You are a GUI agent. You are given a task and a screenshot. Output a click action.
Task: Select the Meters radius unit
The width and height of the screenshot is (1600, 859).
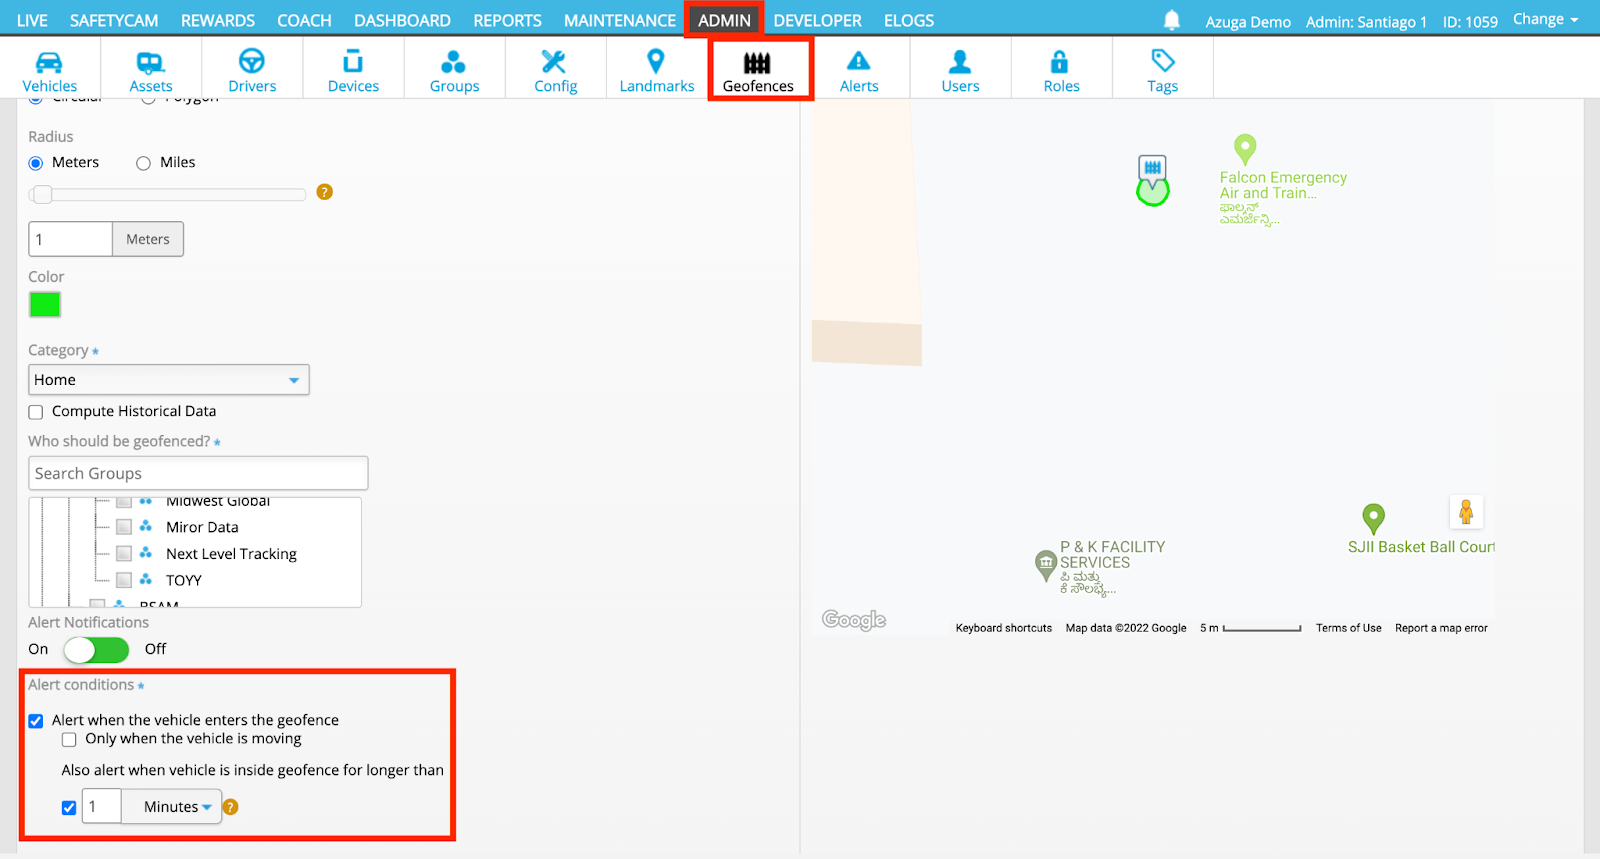(36, 163)
